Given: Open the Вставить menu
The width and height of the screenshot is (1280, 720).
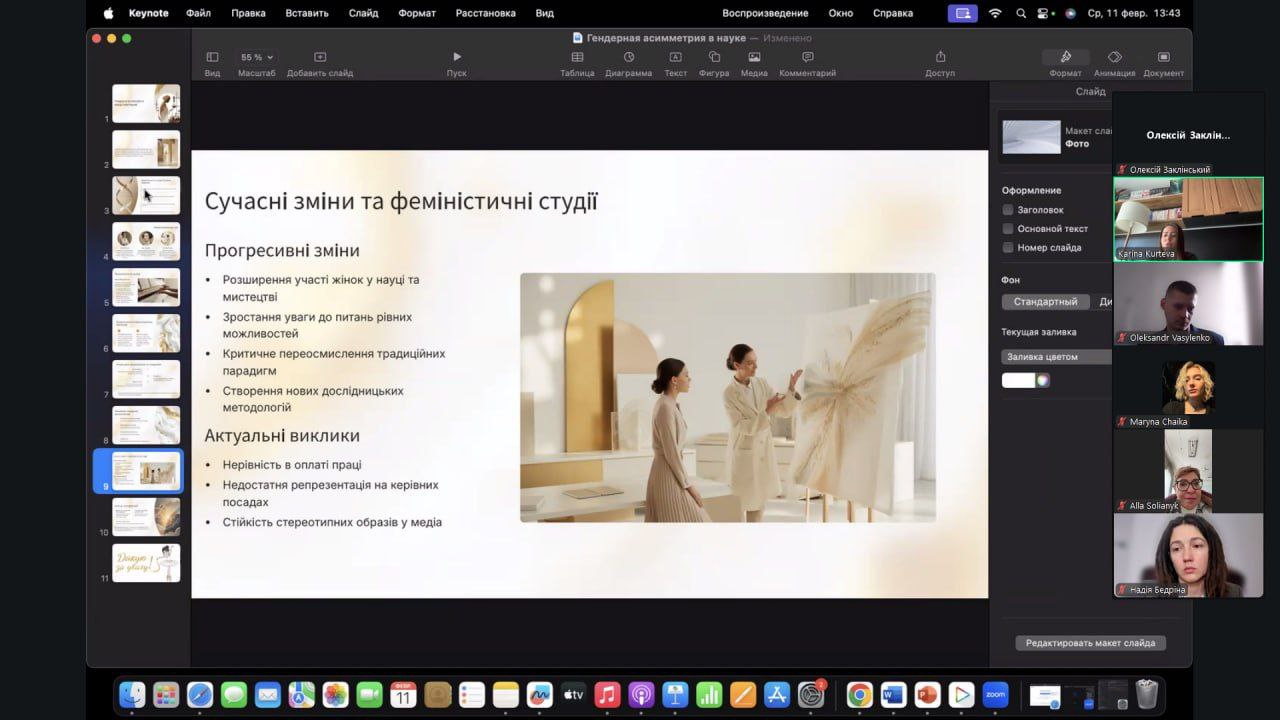Looking at the screenshot, I should pyautogui.click(x=307, y=13).
